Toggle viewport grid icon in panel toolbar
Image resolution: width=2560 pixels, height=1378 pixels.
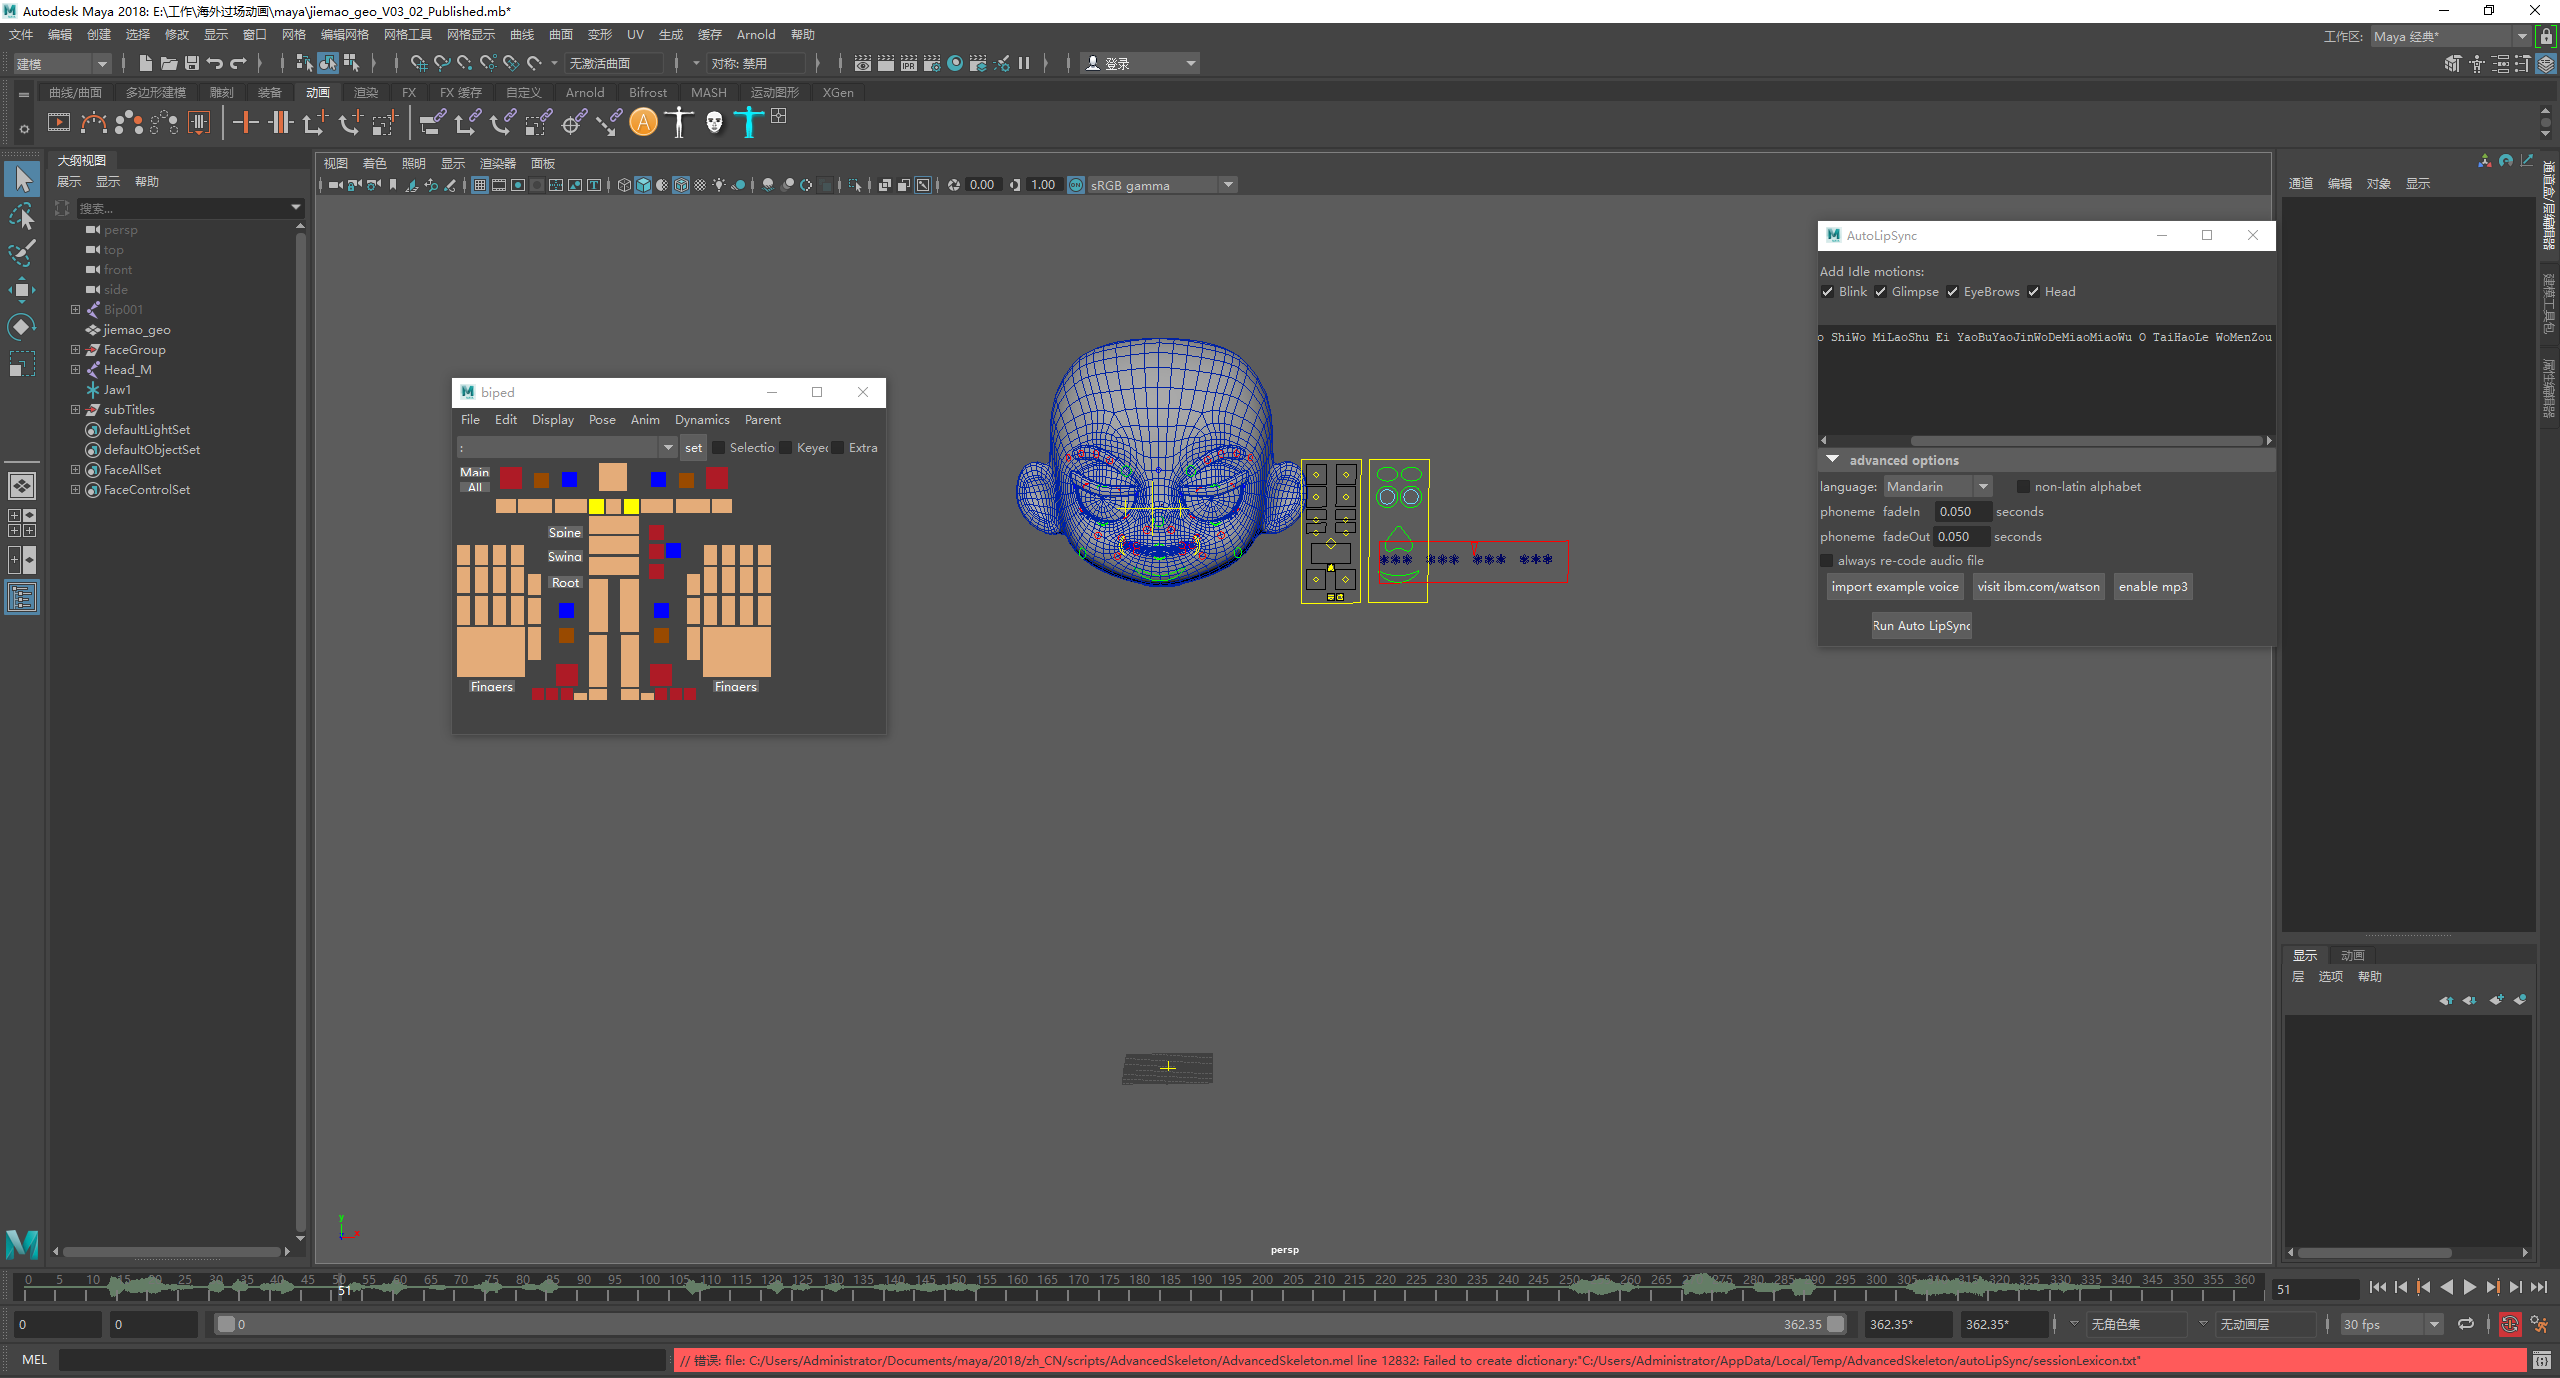tap(481, 185)
